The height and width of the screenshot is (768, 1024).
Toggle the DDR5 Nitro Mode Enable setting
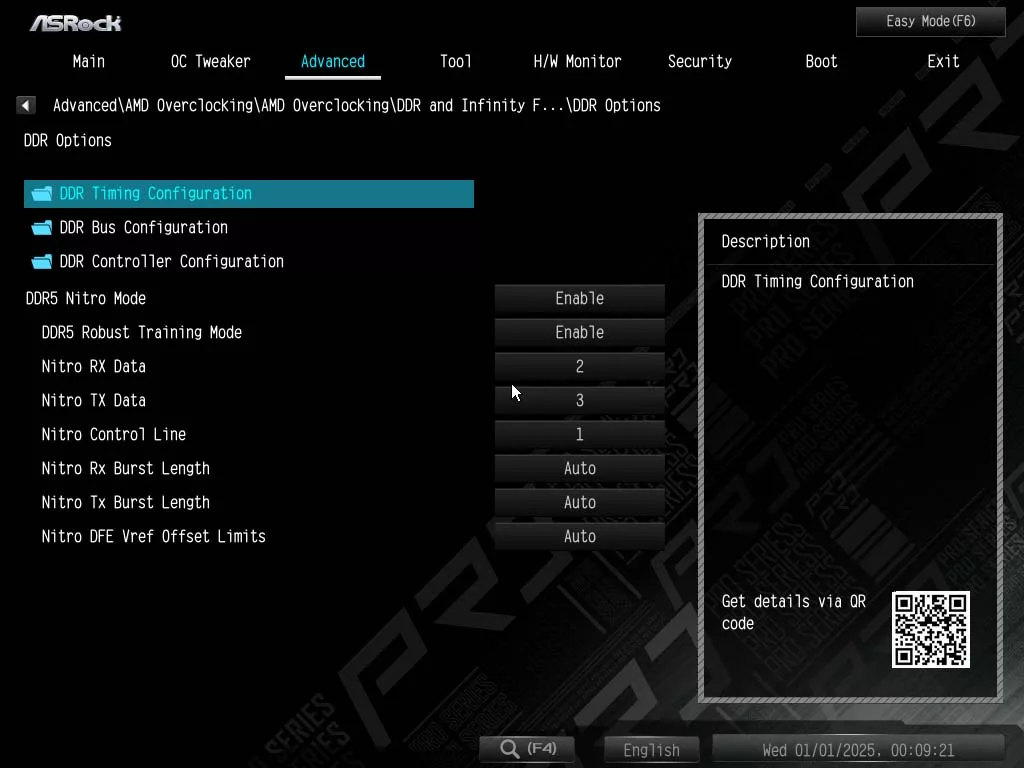pos(579,298)
